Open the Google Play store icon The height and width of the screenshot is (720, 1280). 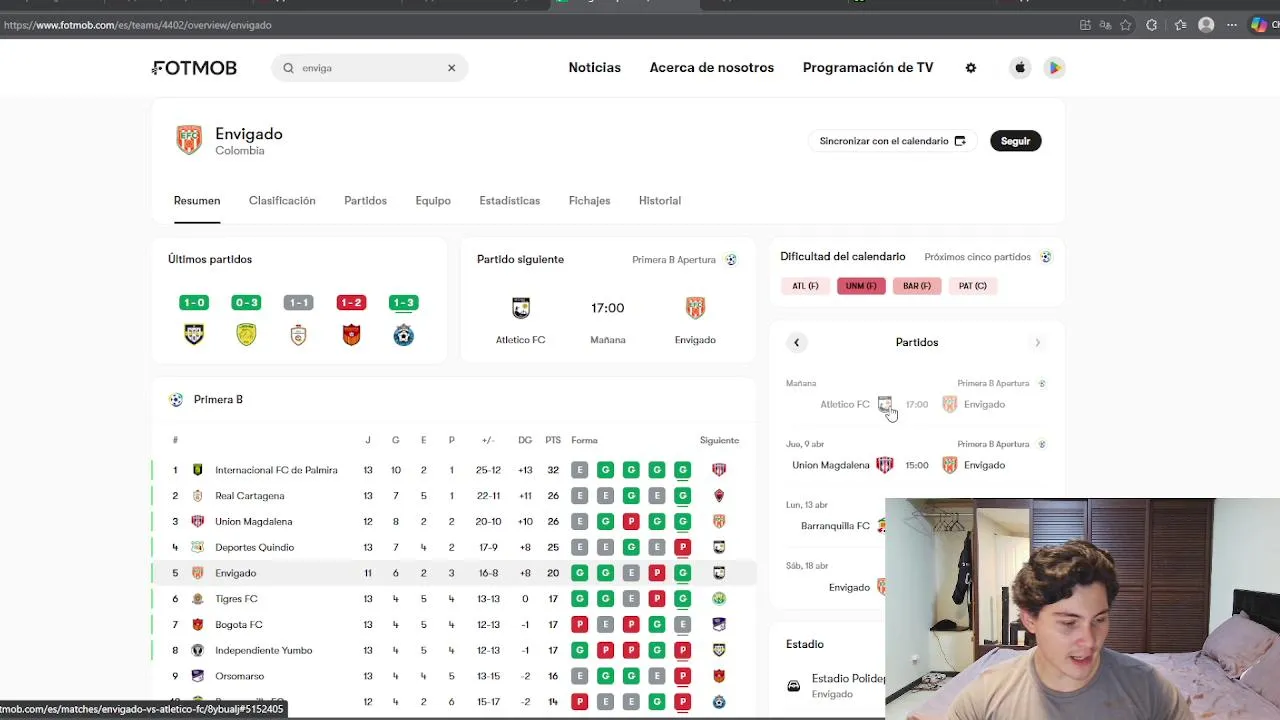point(1054,68)
